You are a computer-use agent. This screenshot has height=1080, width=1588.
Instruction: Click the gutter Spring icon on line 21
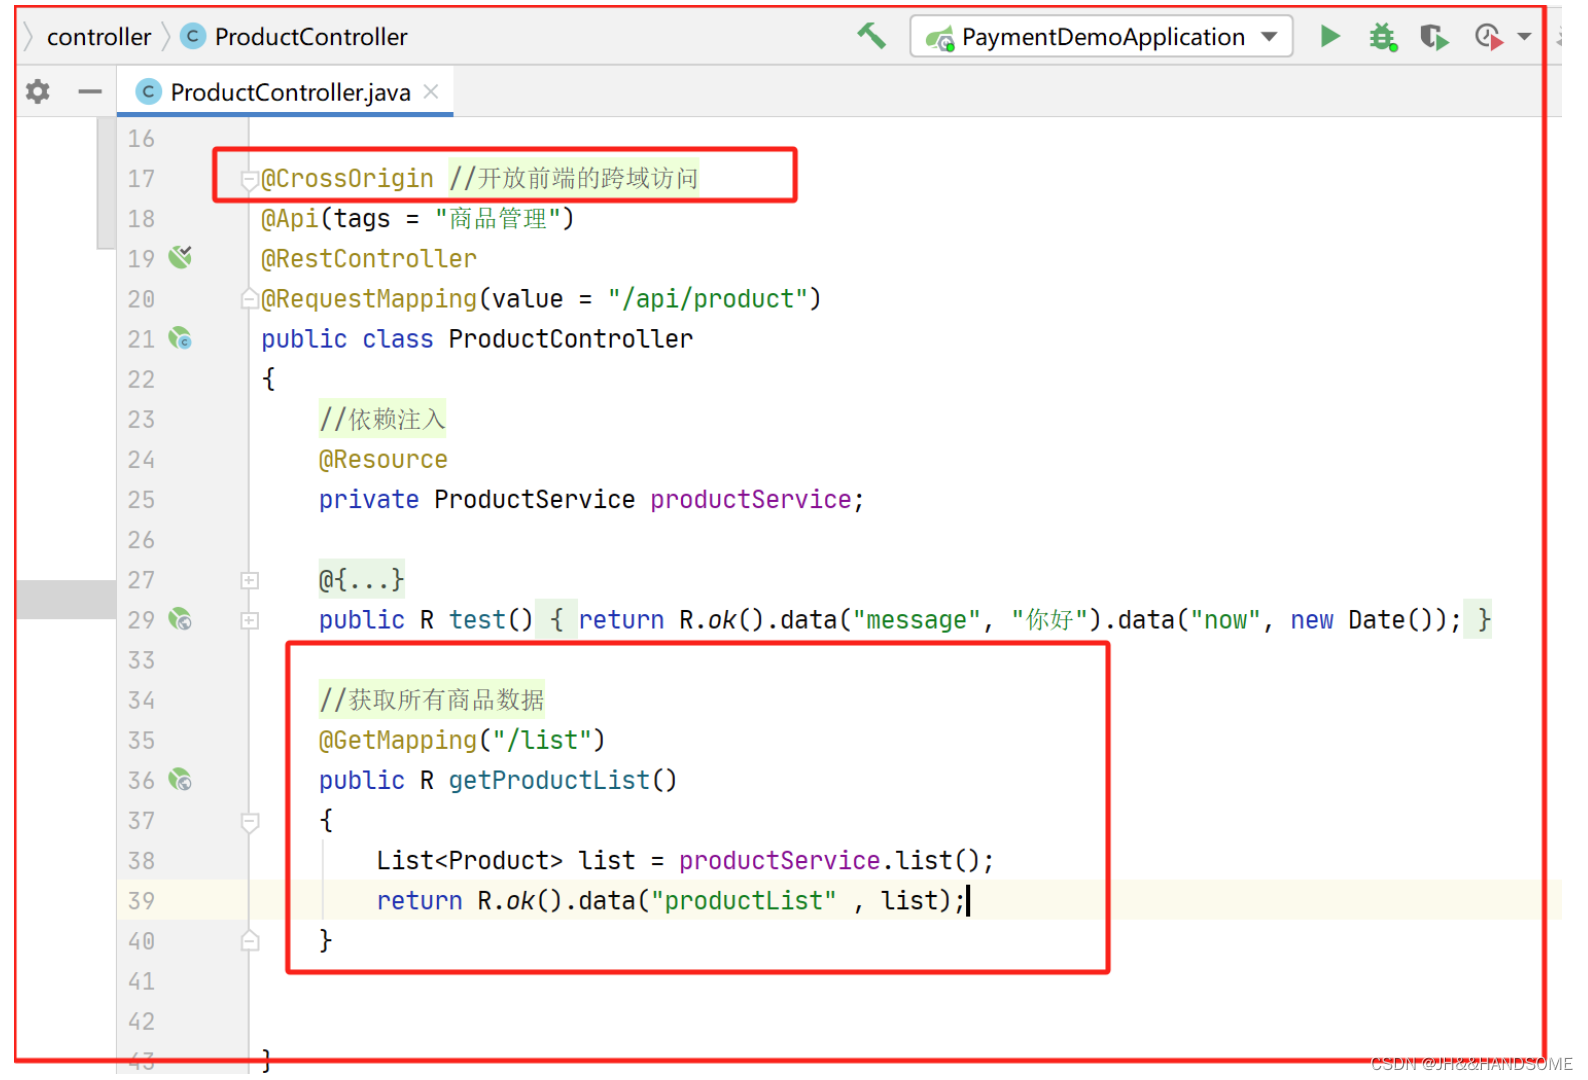tap(180, 339)
